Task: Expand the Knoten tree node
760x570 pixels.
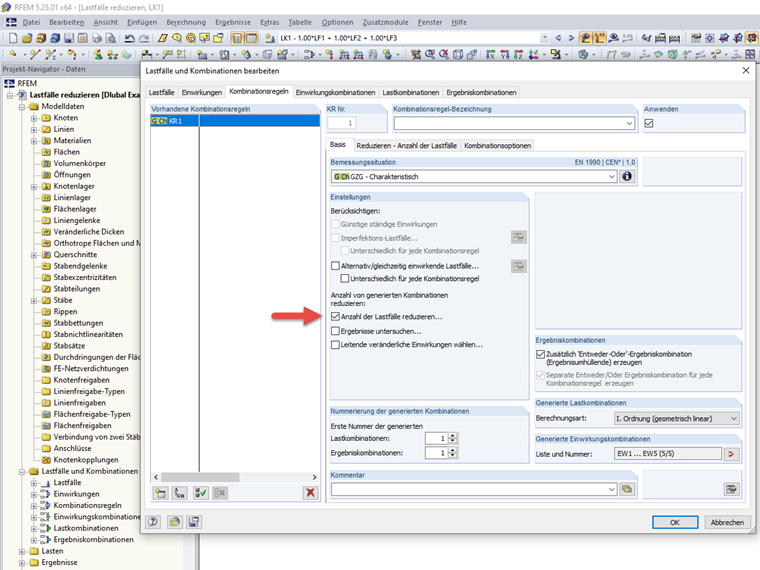Action: [34, 118]
